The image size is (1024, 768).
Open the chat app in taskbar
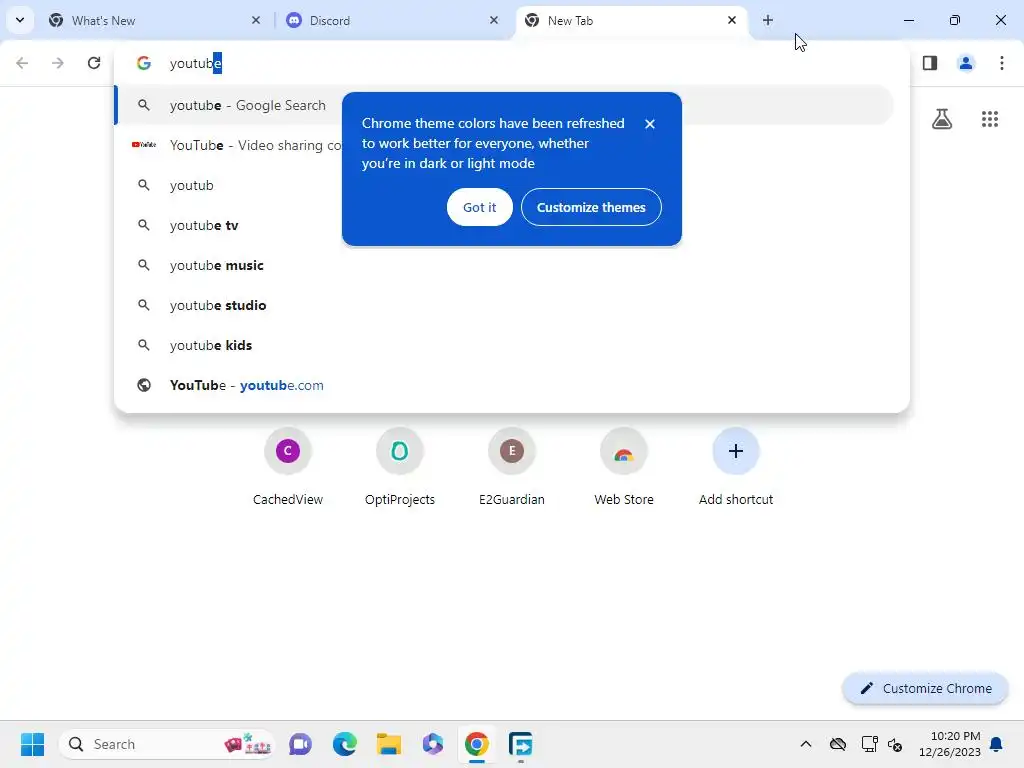click(x=300, y=744)
